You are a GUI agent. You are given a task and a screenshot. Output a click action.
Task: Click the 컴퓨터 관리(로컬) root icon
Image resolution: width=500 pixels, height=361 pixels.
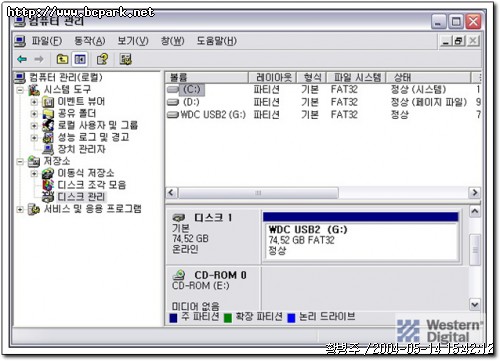(x=20, y=78)
